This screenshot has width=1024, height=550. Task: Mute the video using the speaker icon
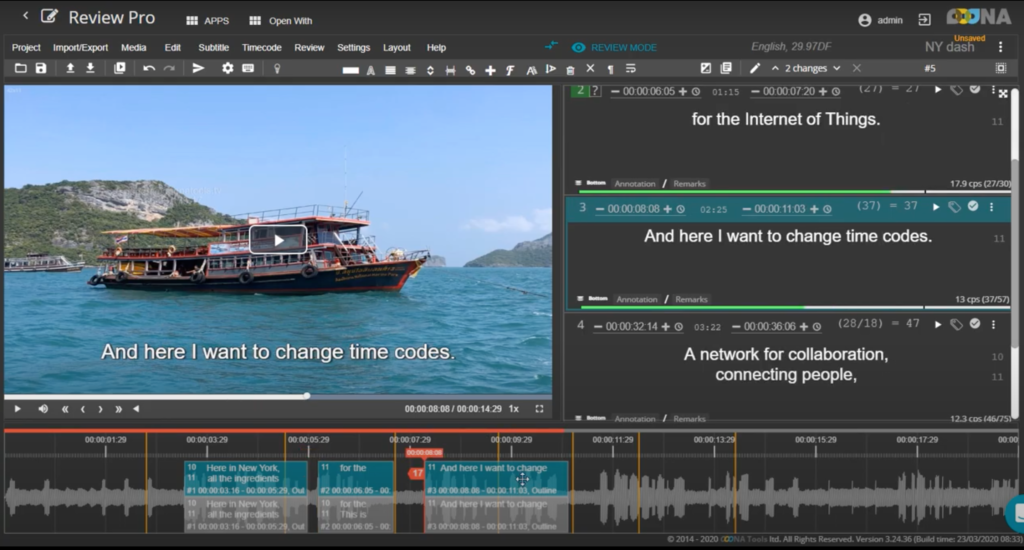[x=43, y=409]
